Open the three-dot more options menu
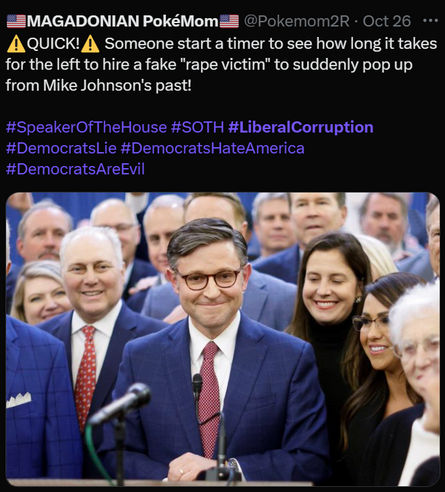This screenshot has width=445, height=492. (x=430, y=21)
